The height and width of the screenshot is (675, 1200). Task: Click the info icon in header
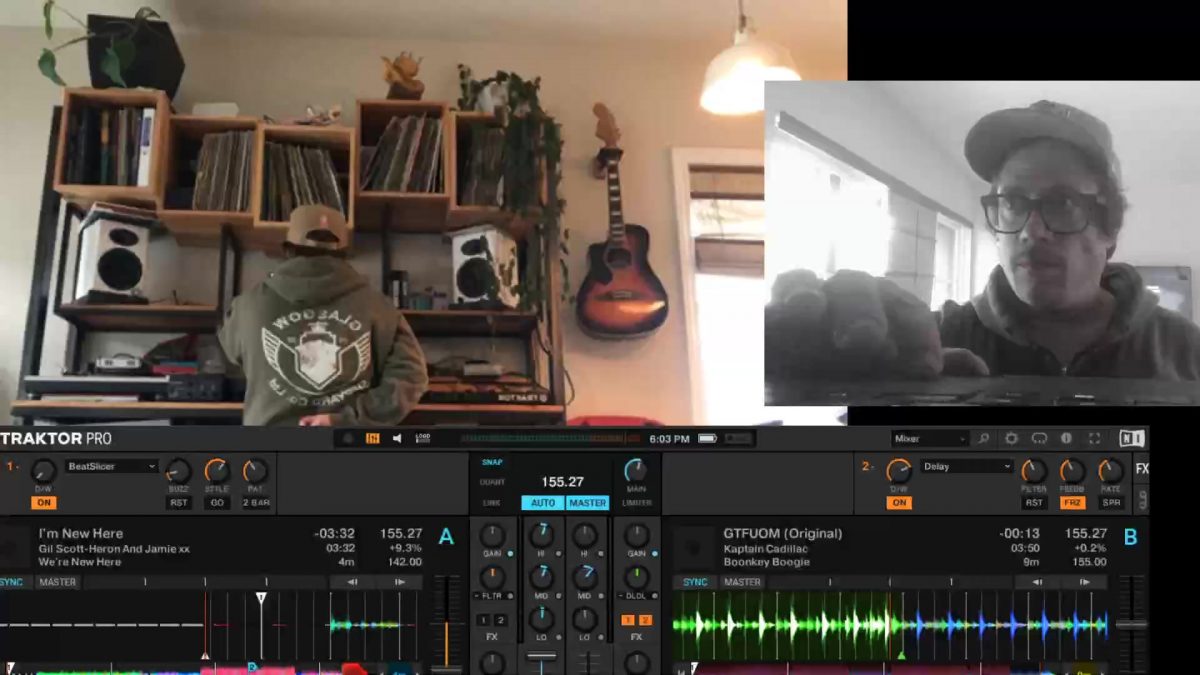1066,438
